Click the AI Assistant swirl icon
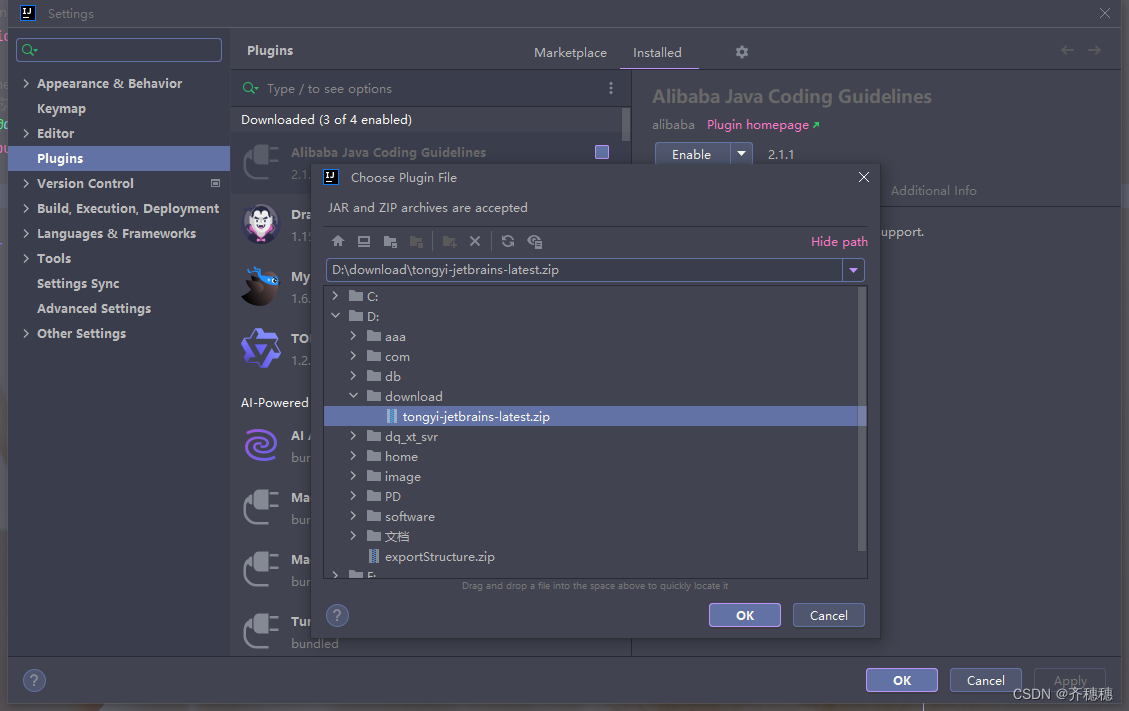This screenshot has width=1129, height=711. click(x=261, y=444)
